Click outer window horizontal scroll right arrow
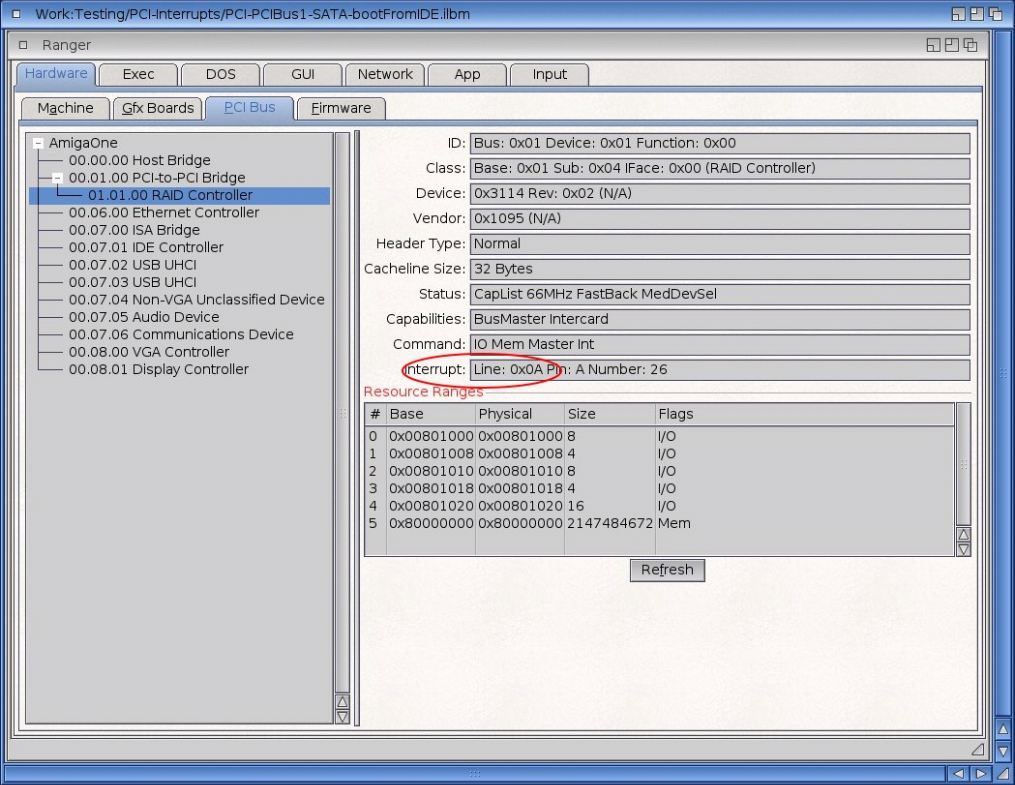Viewport: 1015px width, 785px height. click(x=981, y=773)
